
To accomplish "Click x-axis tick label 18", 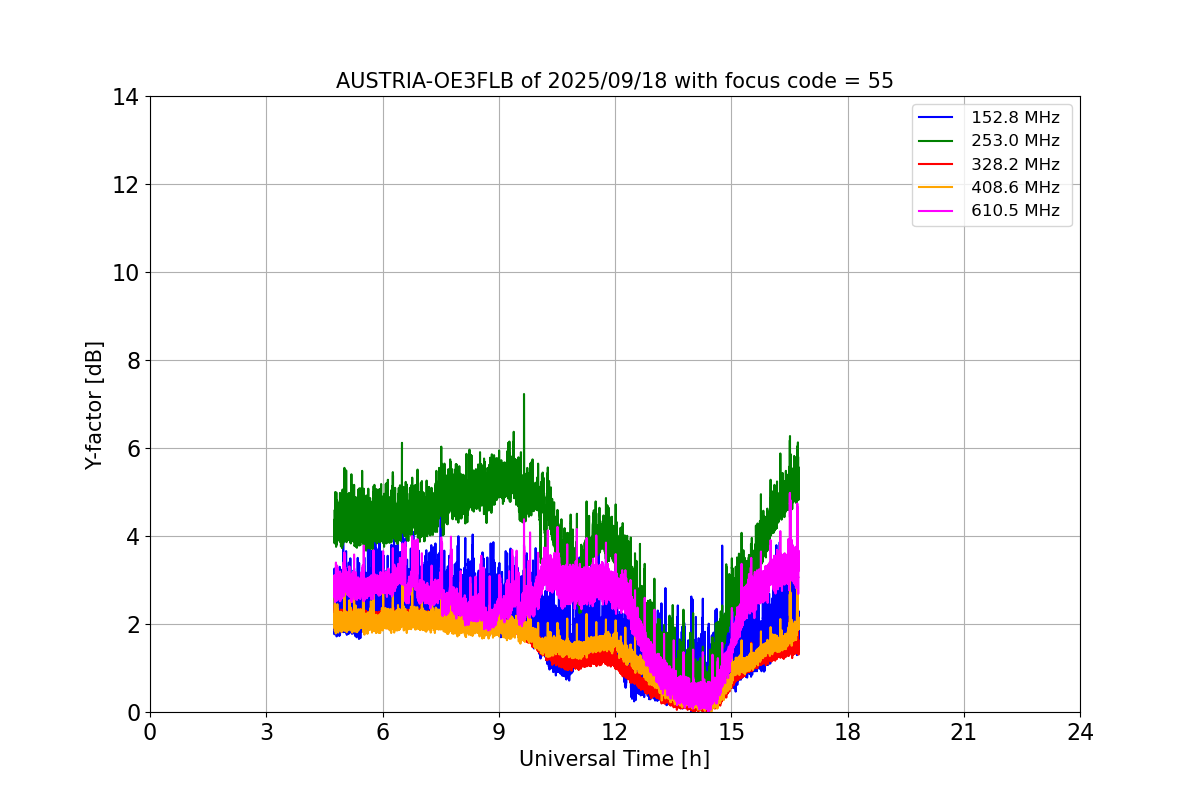I will pyautogui.click(x=848, y=732).
